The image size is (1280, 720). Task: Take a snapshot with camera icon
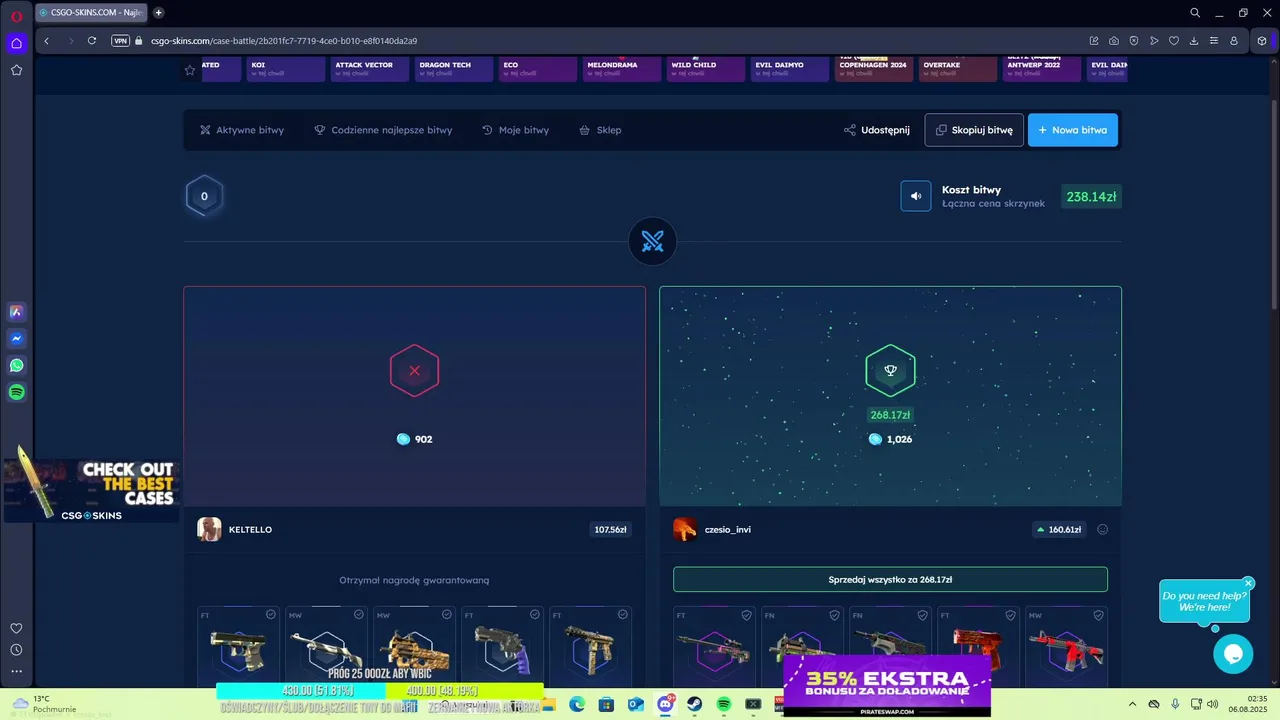tap(1114, 41)
